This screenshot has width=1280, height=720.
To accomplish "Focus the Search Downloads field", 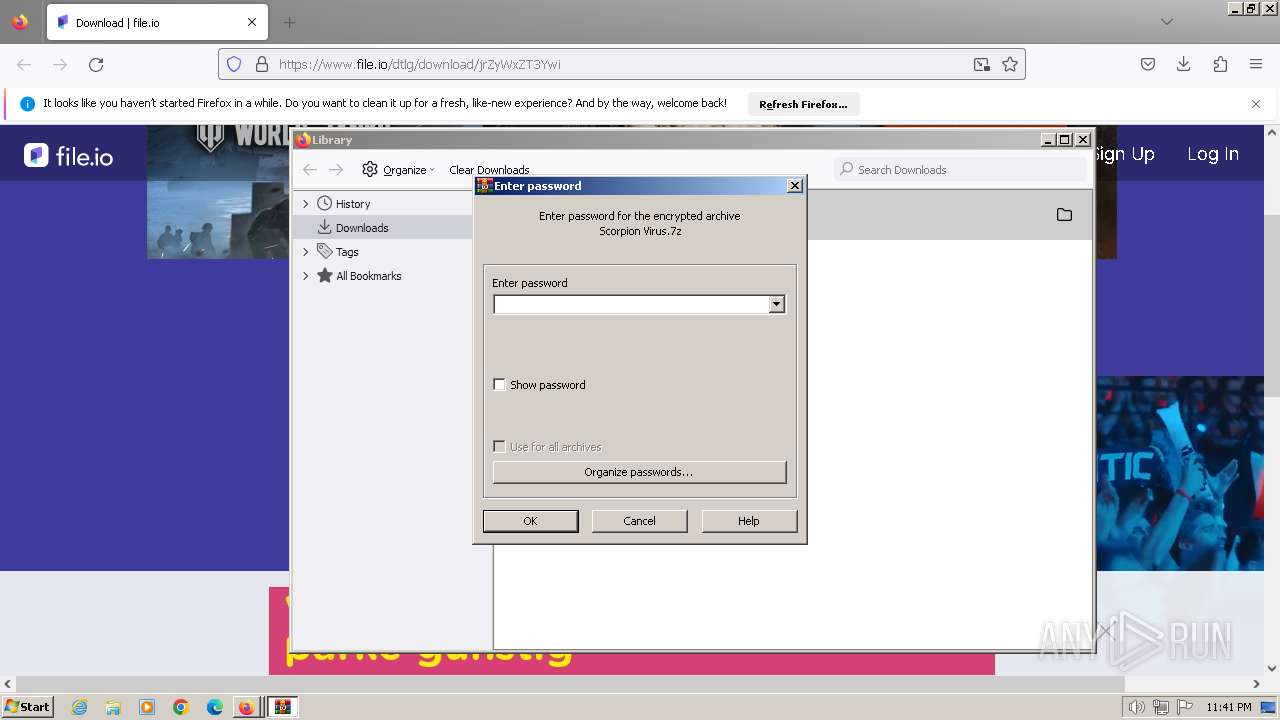I will (x=960, y=170).
